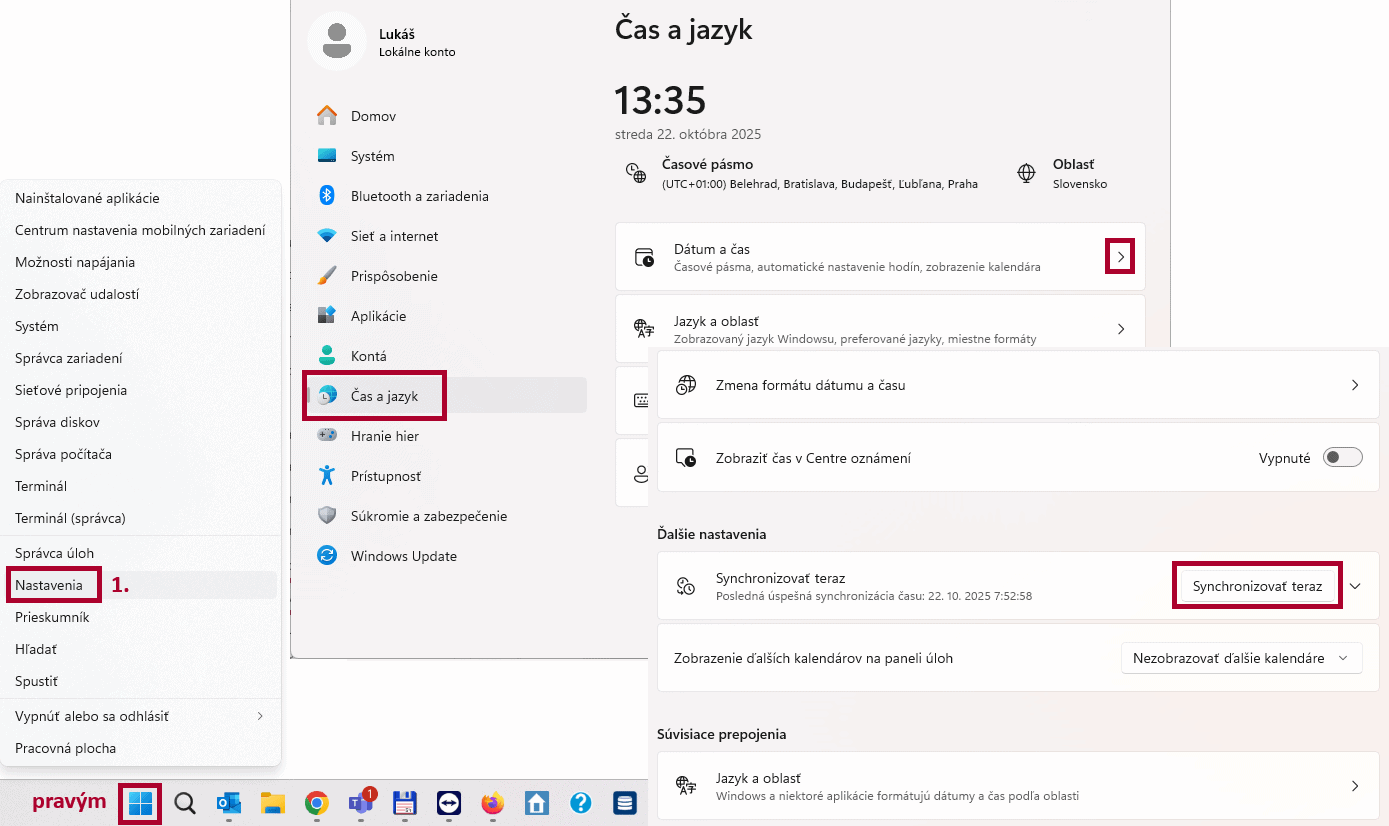
Task: Launch Google Chrome from the taskbar
Action: 317,803
